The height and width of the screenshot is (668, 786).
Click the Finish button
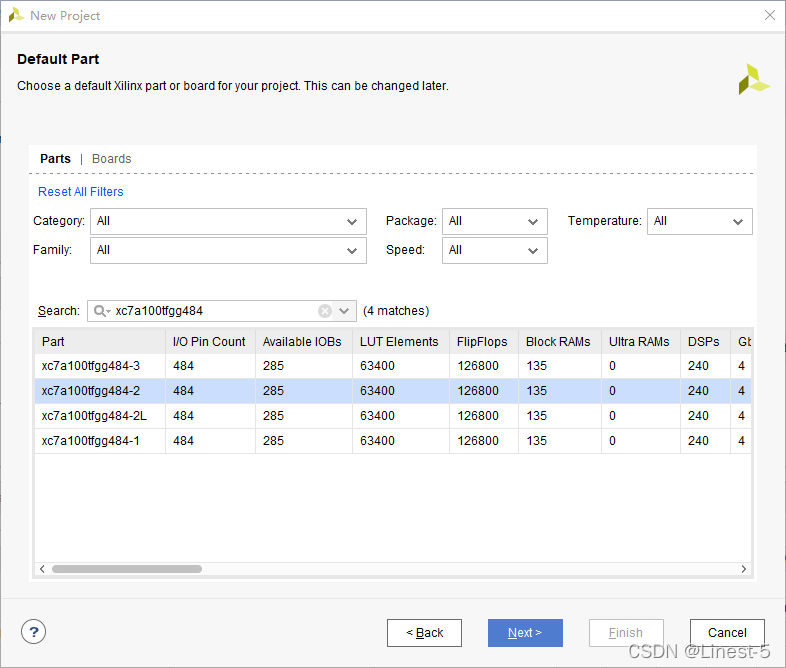tap(626, 633)
